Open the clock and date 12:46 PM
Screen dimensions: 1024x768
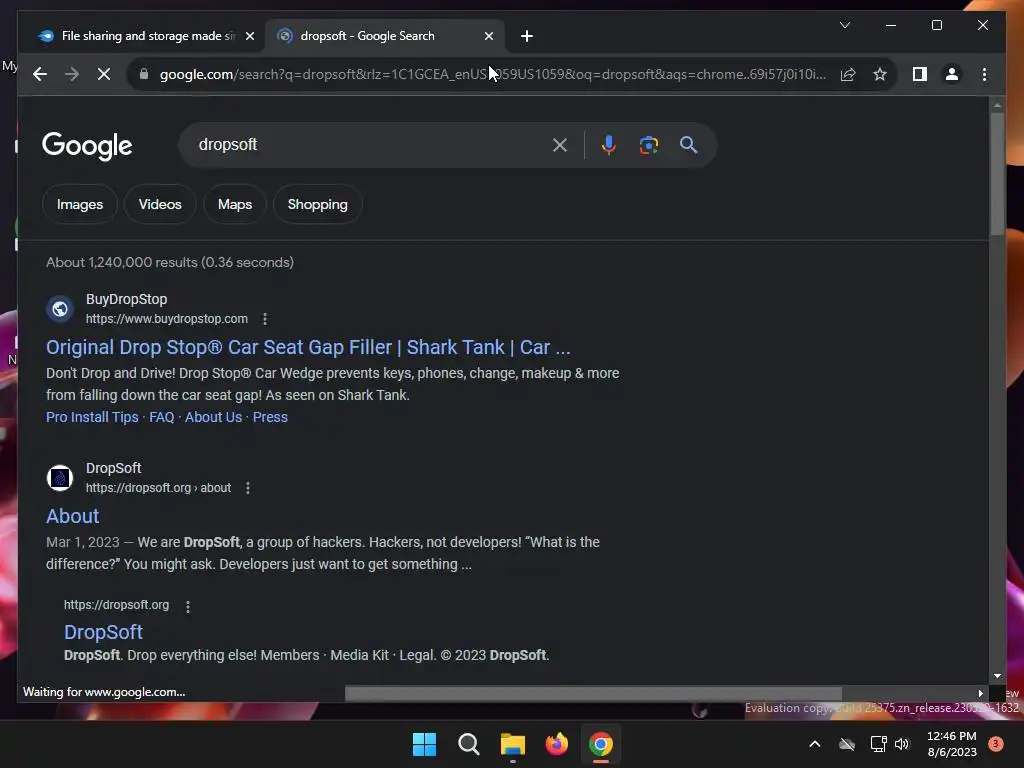[x=952, y=744]
